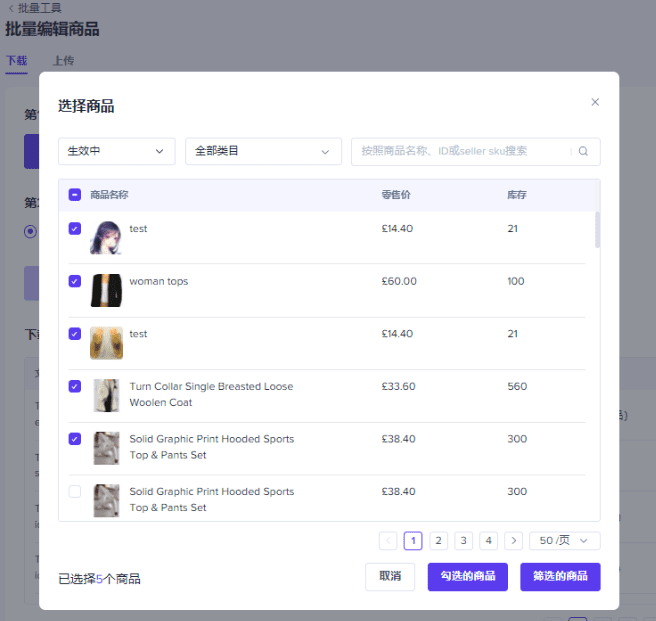Click the Woolen Coat product thumbnail
Viewport: 656px width, 621px height.
(106, 395)
